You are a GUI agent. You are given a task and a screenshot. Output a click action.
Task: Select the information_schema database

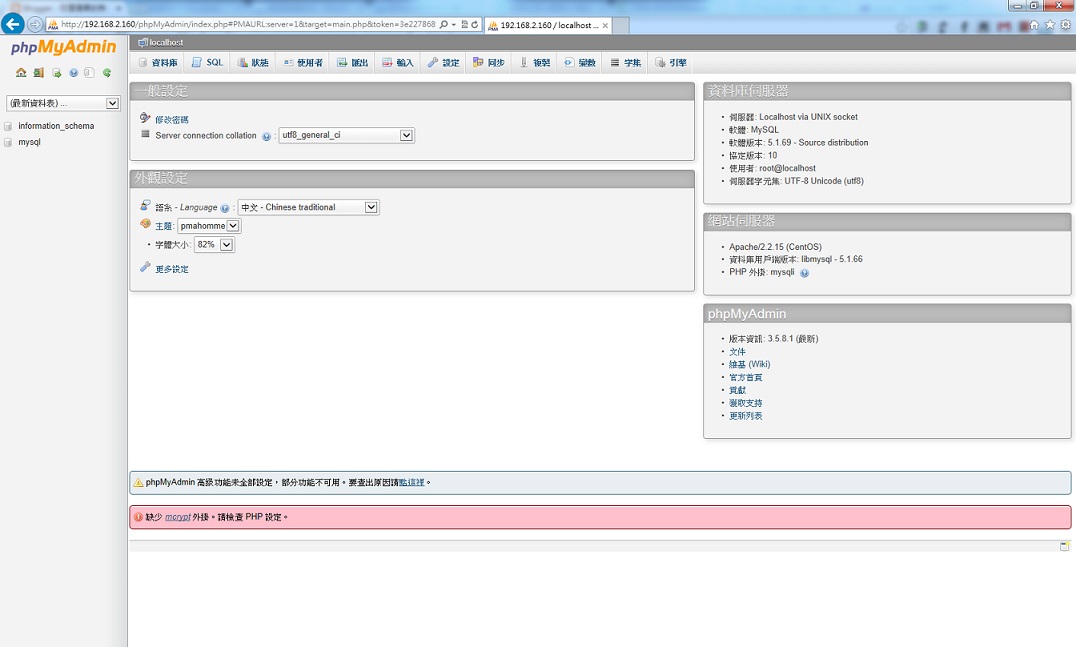pyautogui.click(x=56, y=126)
